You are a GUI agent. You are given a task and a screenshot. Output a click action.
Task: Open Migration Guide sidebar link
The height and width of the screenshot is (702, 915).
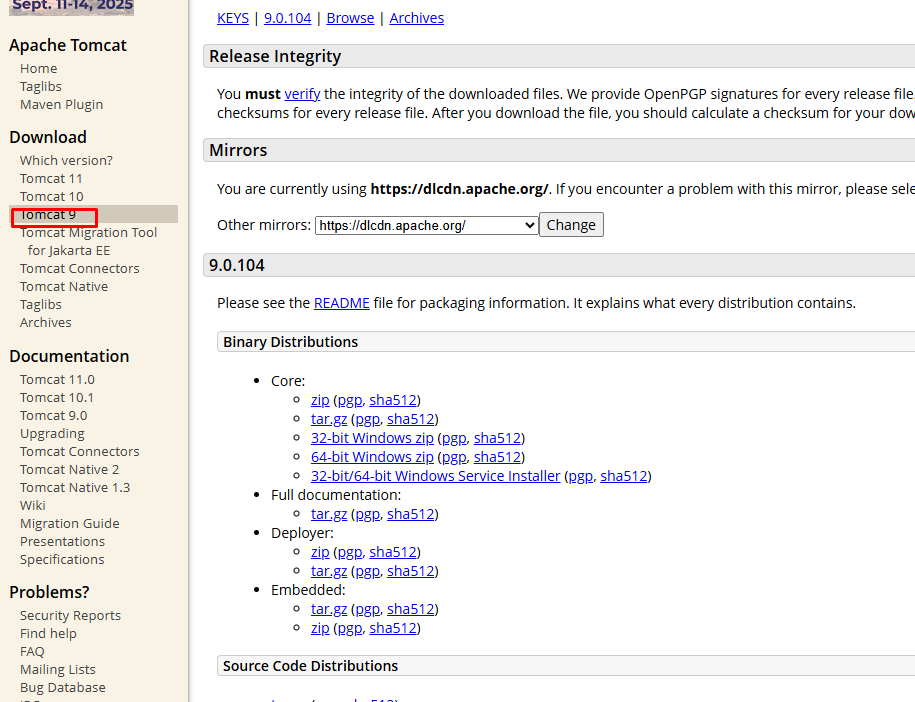click(x=69, y=524)
